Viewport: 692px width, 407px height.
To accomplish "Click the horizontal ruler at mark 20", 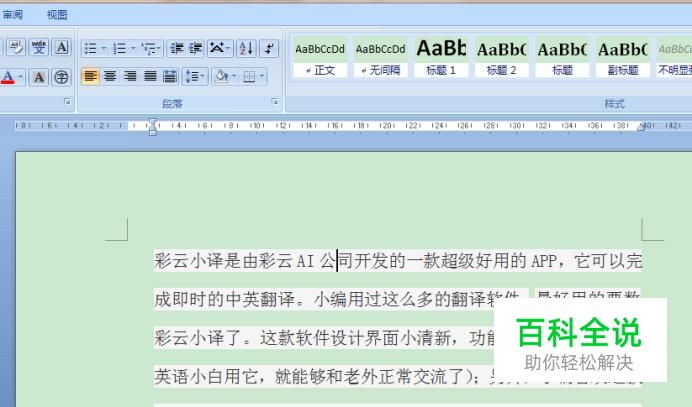I will coord(387,126).
